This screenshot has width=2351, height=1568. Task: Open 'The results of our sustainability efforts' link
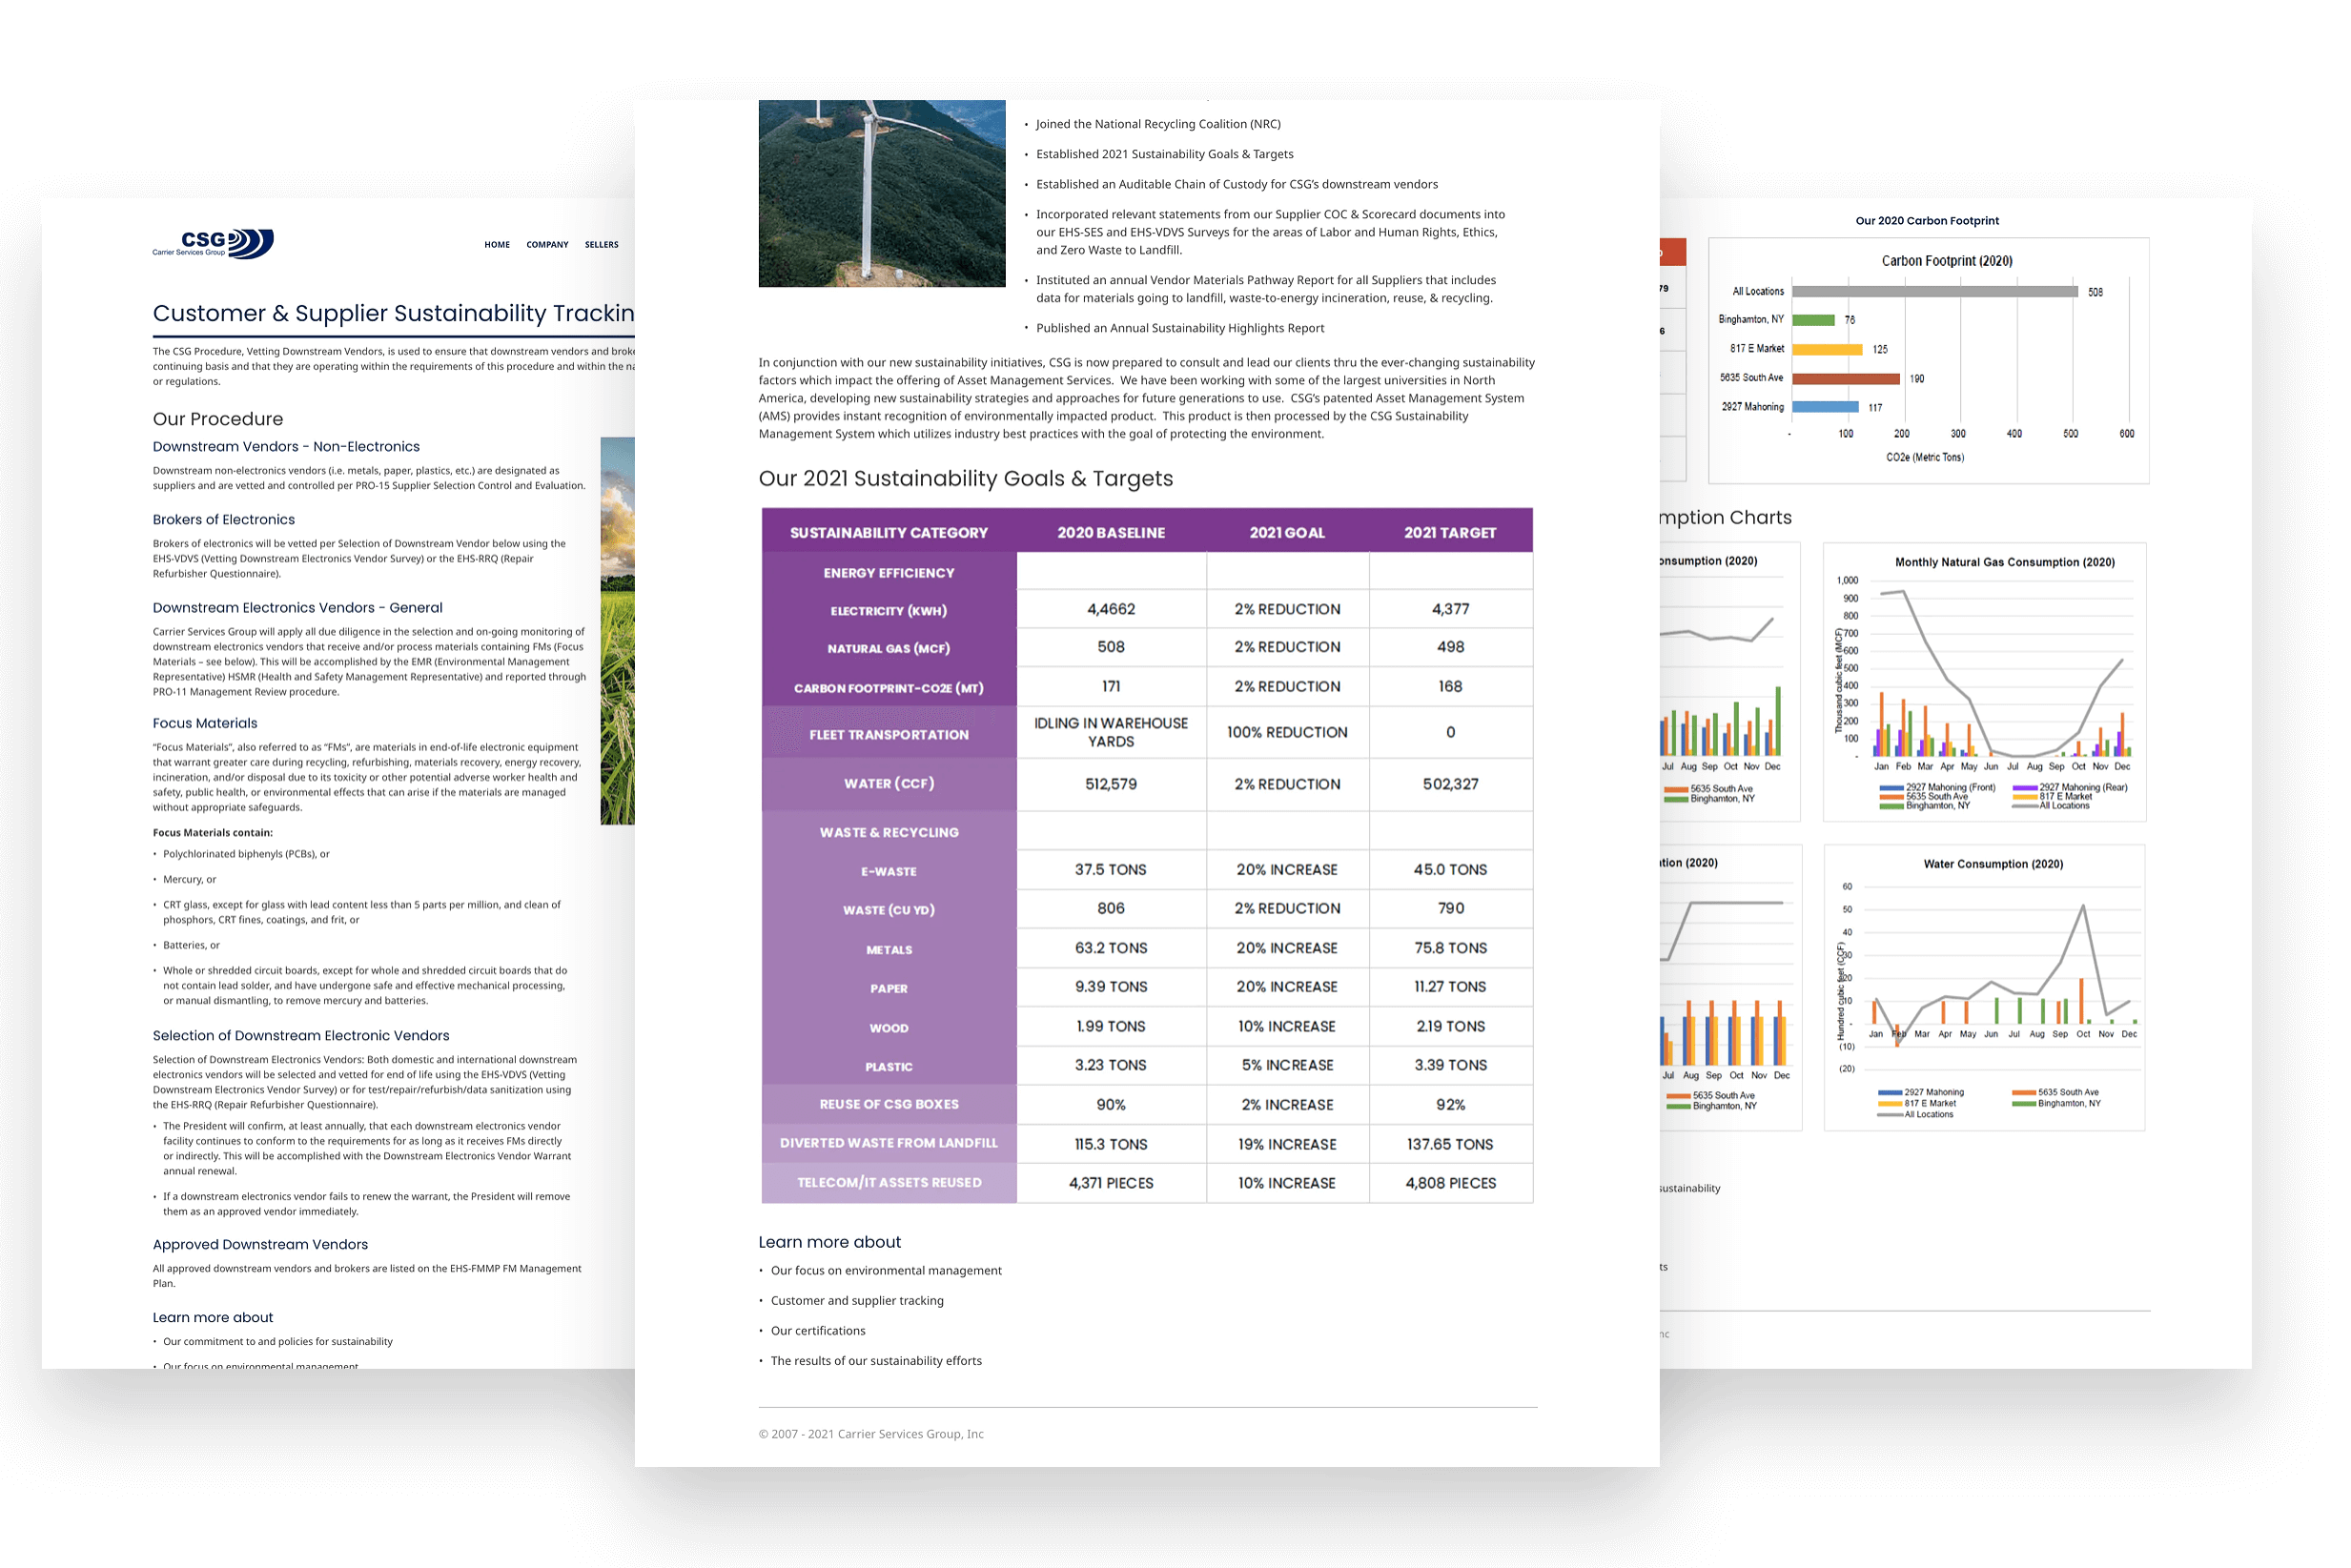[x=875, y=1361]
